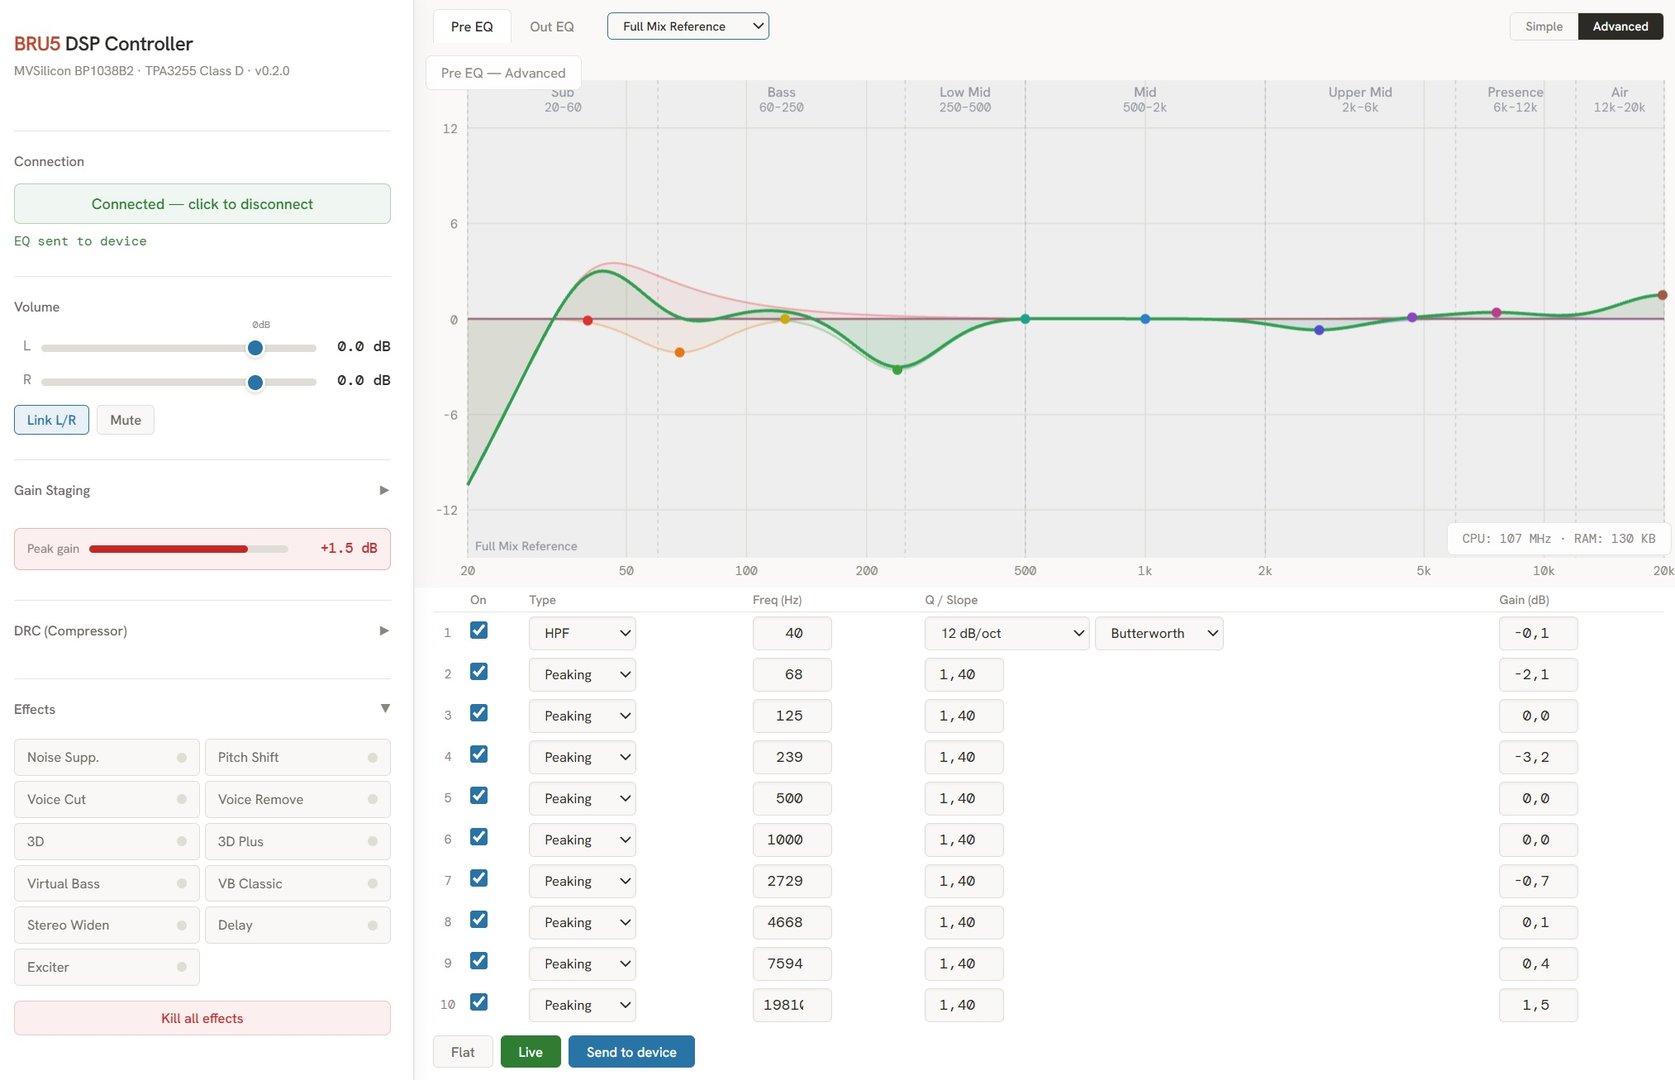Toggle the Stereo Widen effect

pos(107,925)
